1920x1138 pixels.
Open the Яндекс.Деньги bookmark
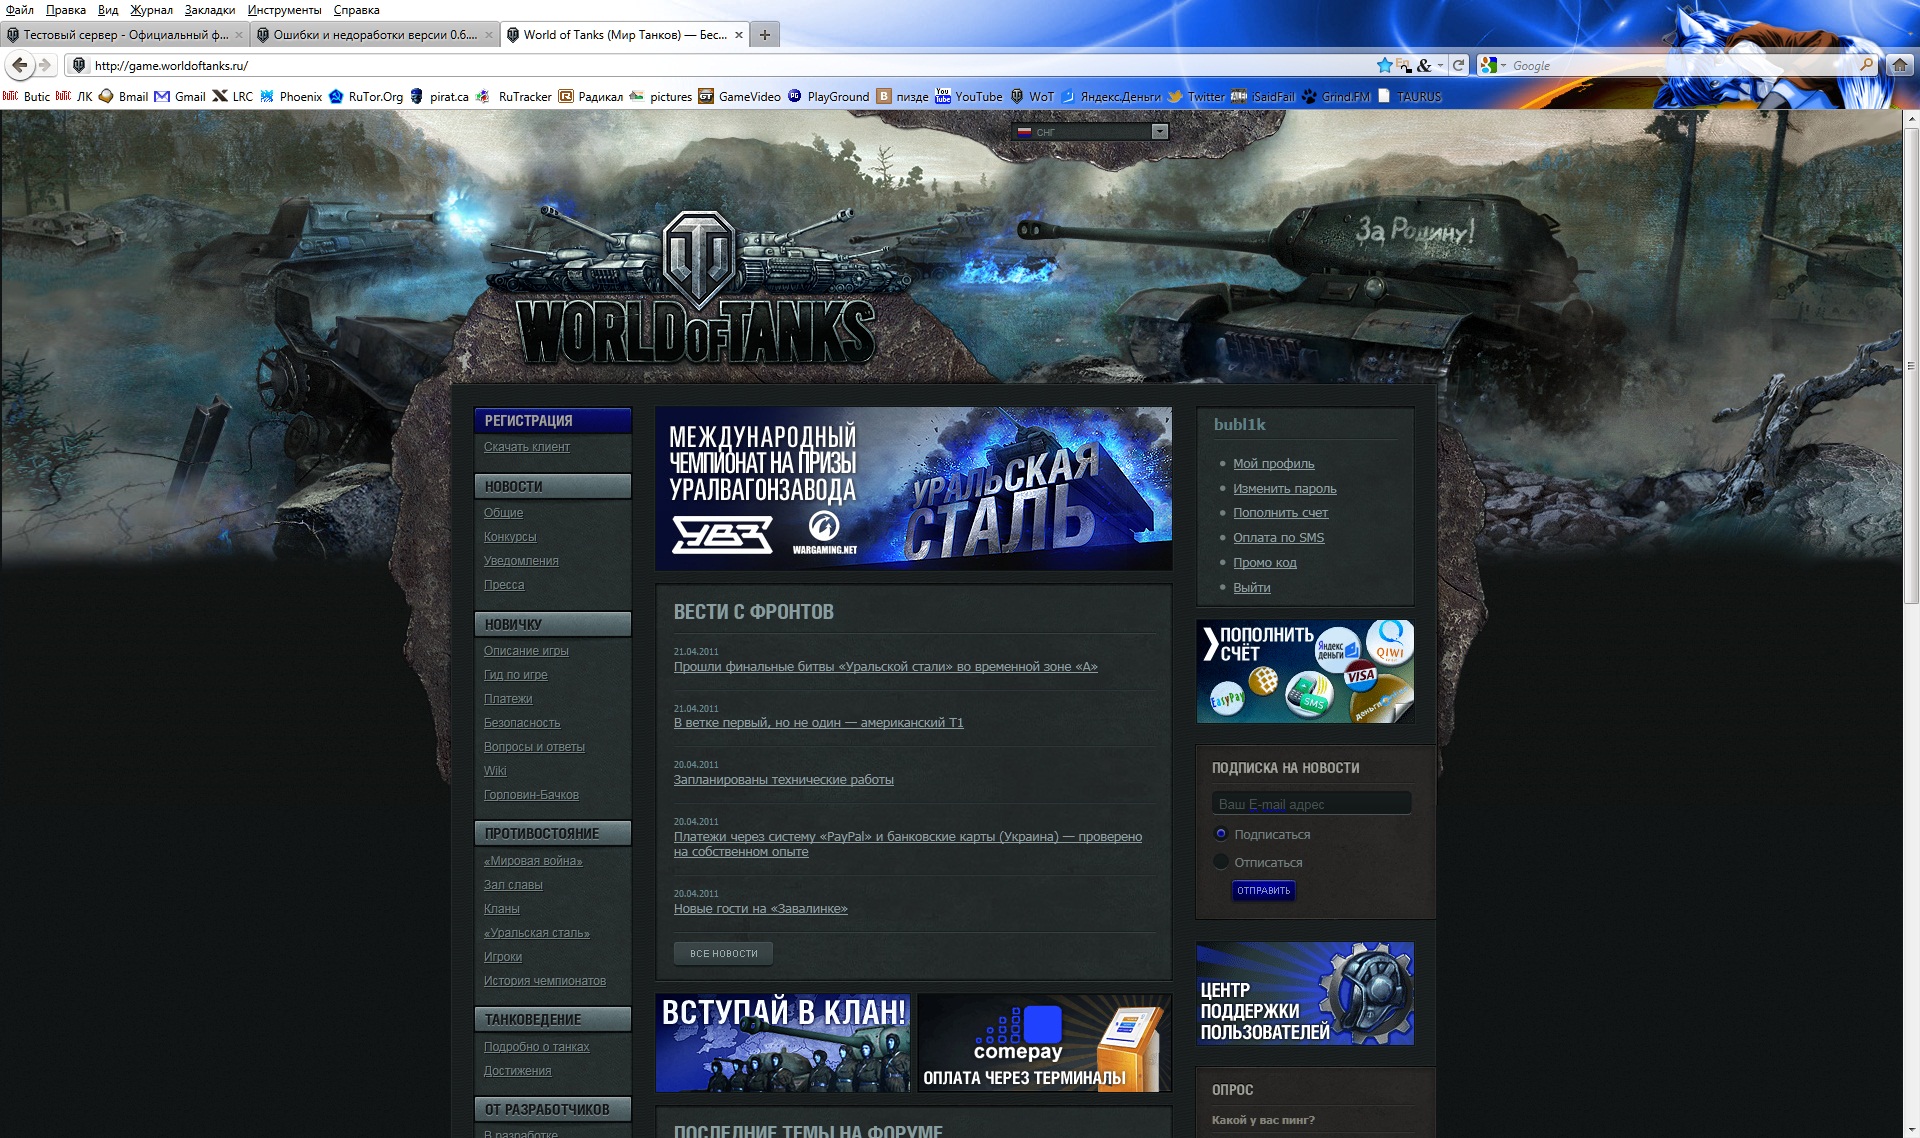(x=1111, y=97)
